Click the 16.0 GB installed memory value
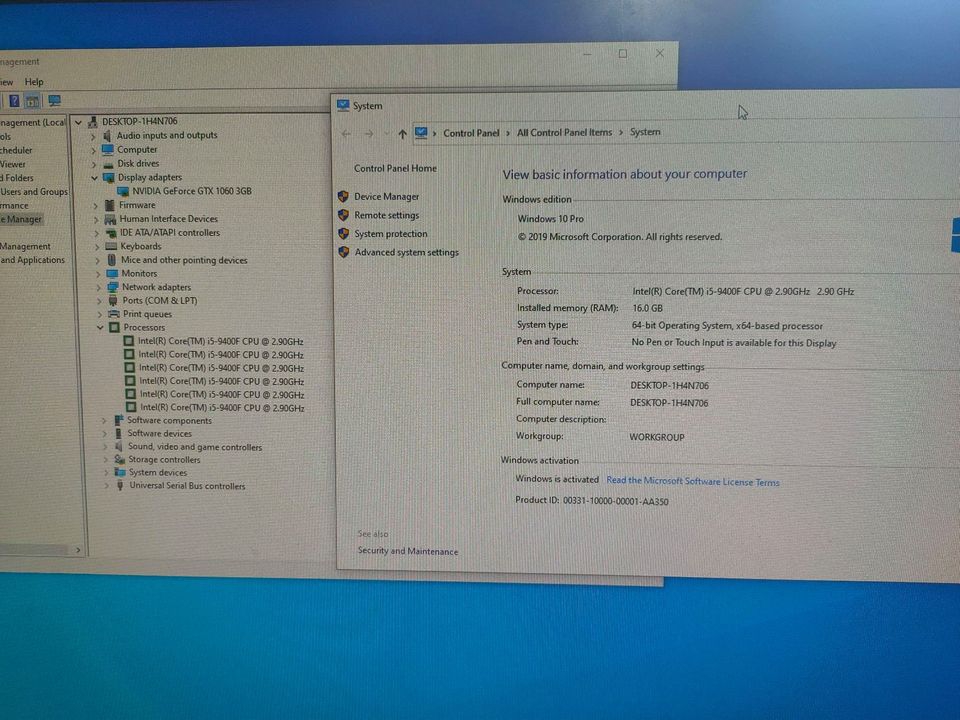Screen dimensions: 960x720 point(647,309)
